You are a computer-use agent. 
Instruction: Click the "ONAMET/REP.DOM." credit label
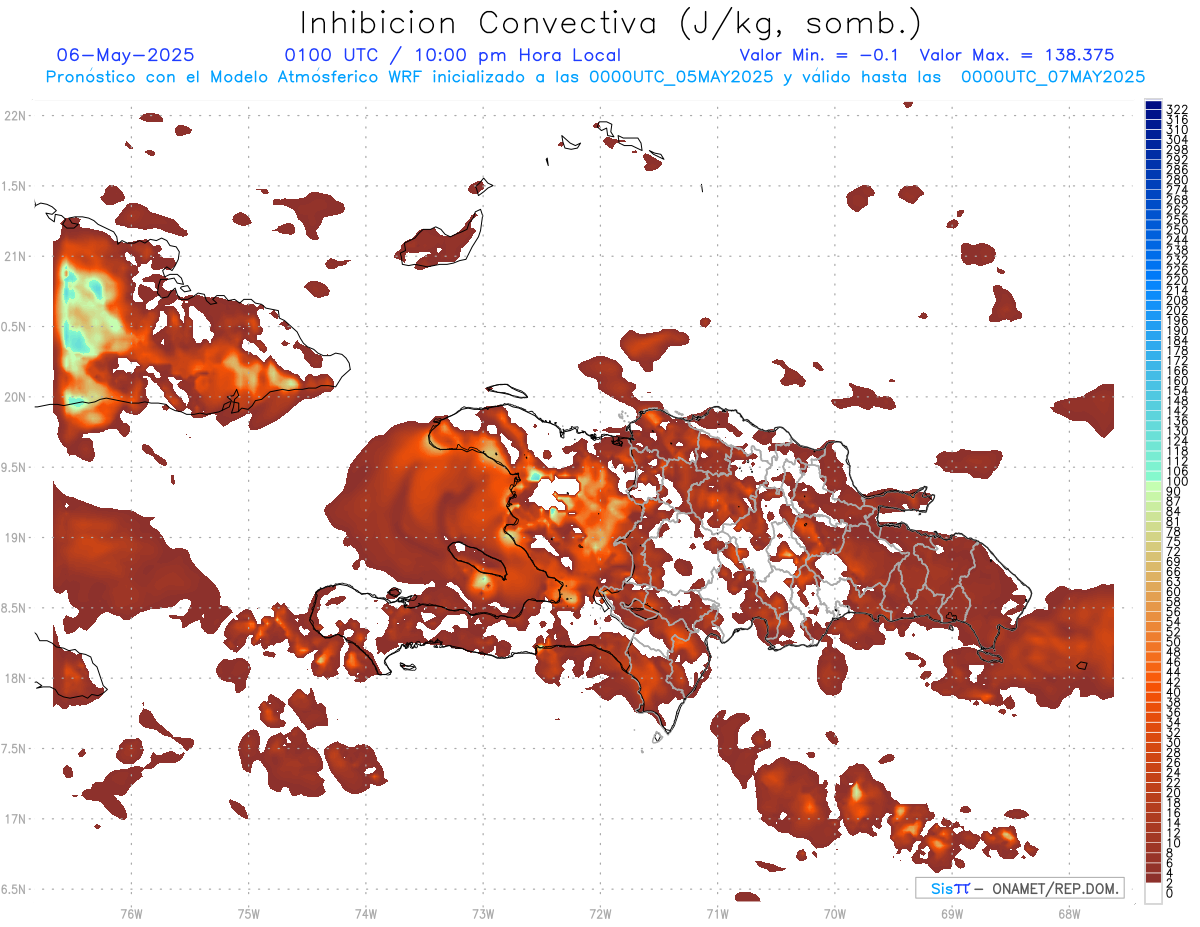(x=1055, y=888)
